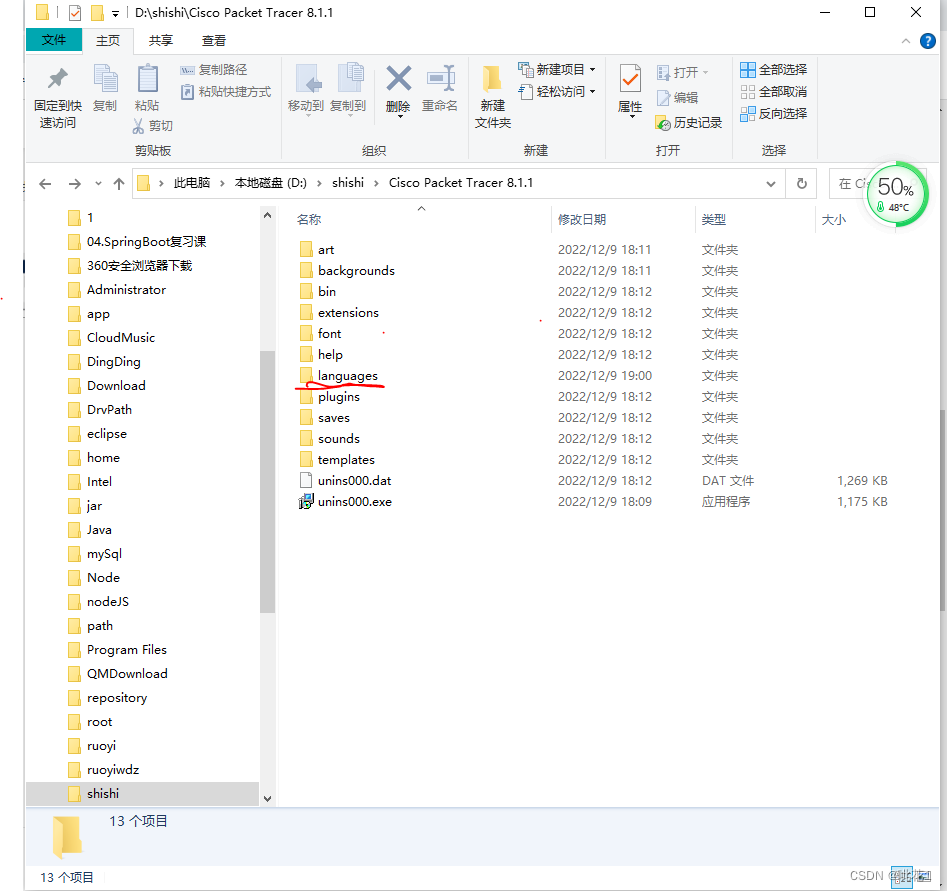This screenshot has width=947, height=891.
Task: Select Administrator folder in tree
Action: click(x=126, y=290)
